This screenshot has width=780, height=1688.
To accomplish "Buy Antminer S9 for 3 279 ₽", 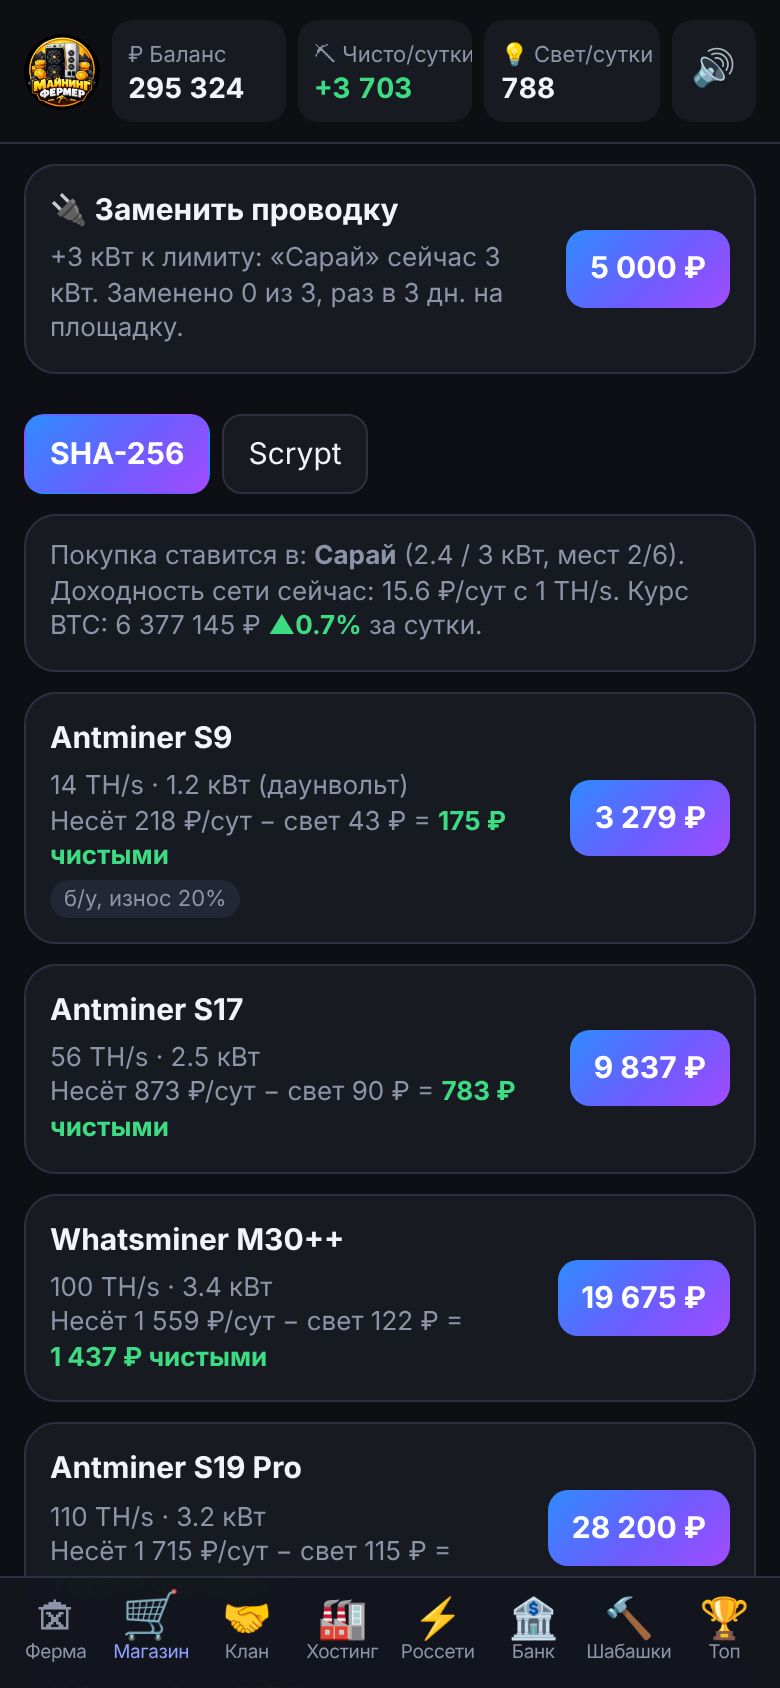I will click(650, 818).
